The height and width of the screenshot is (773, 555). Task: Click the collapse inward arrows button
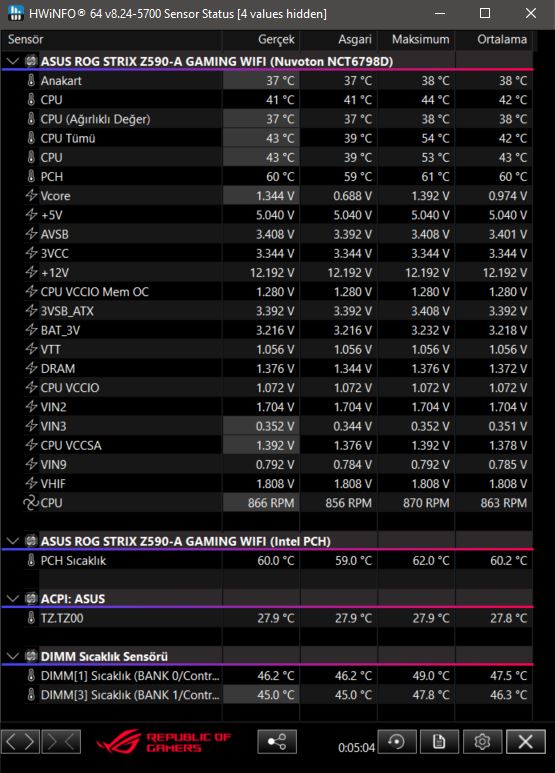pyautogui.click(x=61, y=741)
